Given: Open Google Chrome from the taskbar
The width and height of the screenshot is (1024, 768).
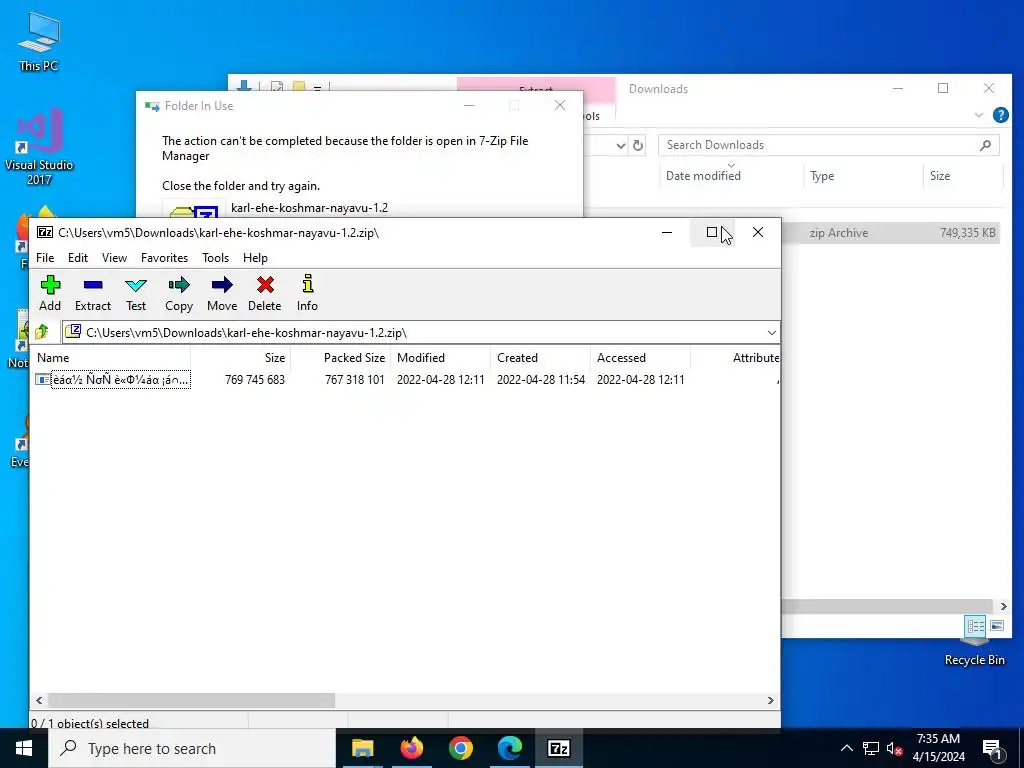Looking at the screenshot, I should (460, 748).
